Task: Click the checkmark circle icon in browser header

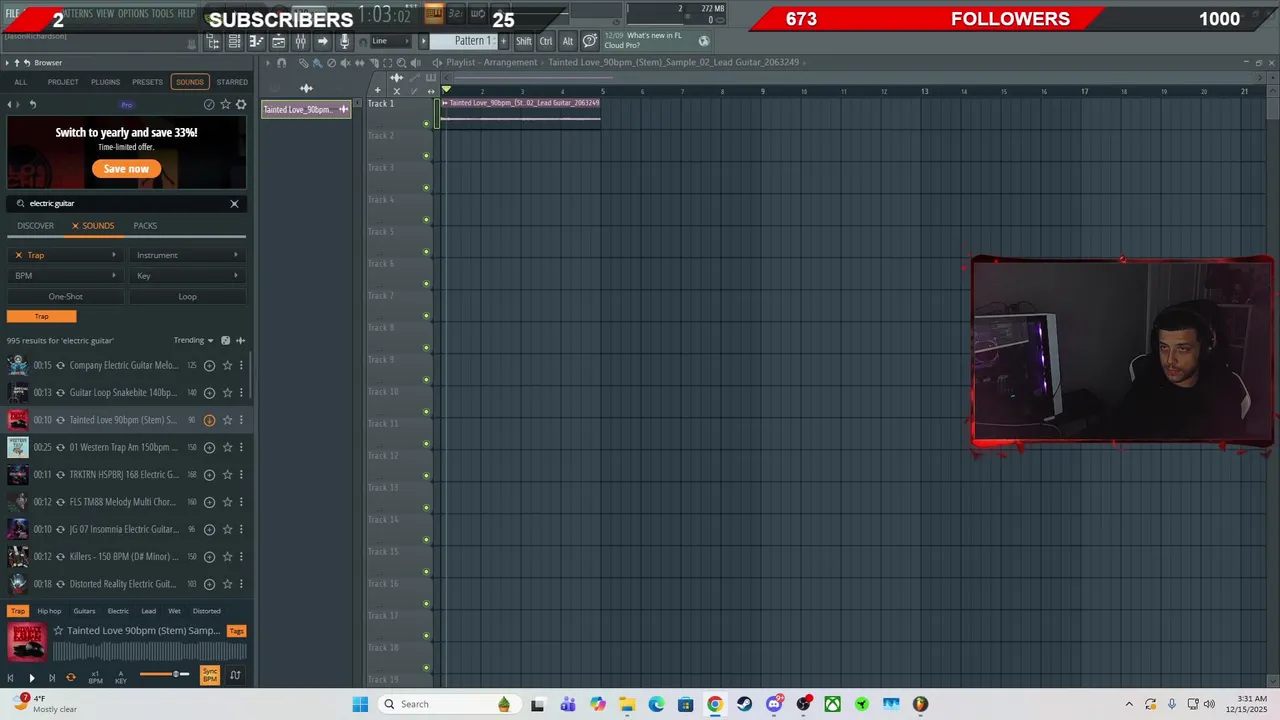Action: coord(209,104)
